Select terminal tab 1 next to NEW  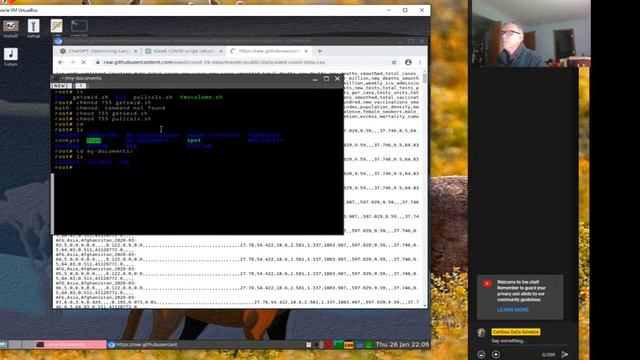tap(80, 86)
